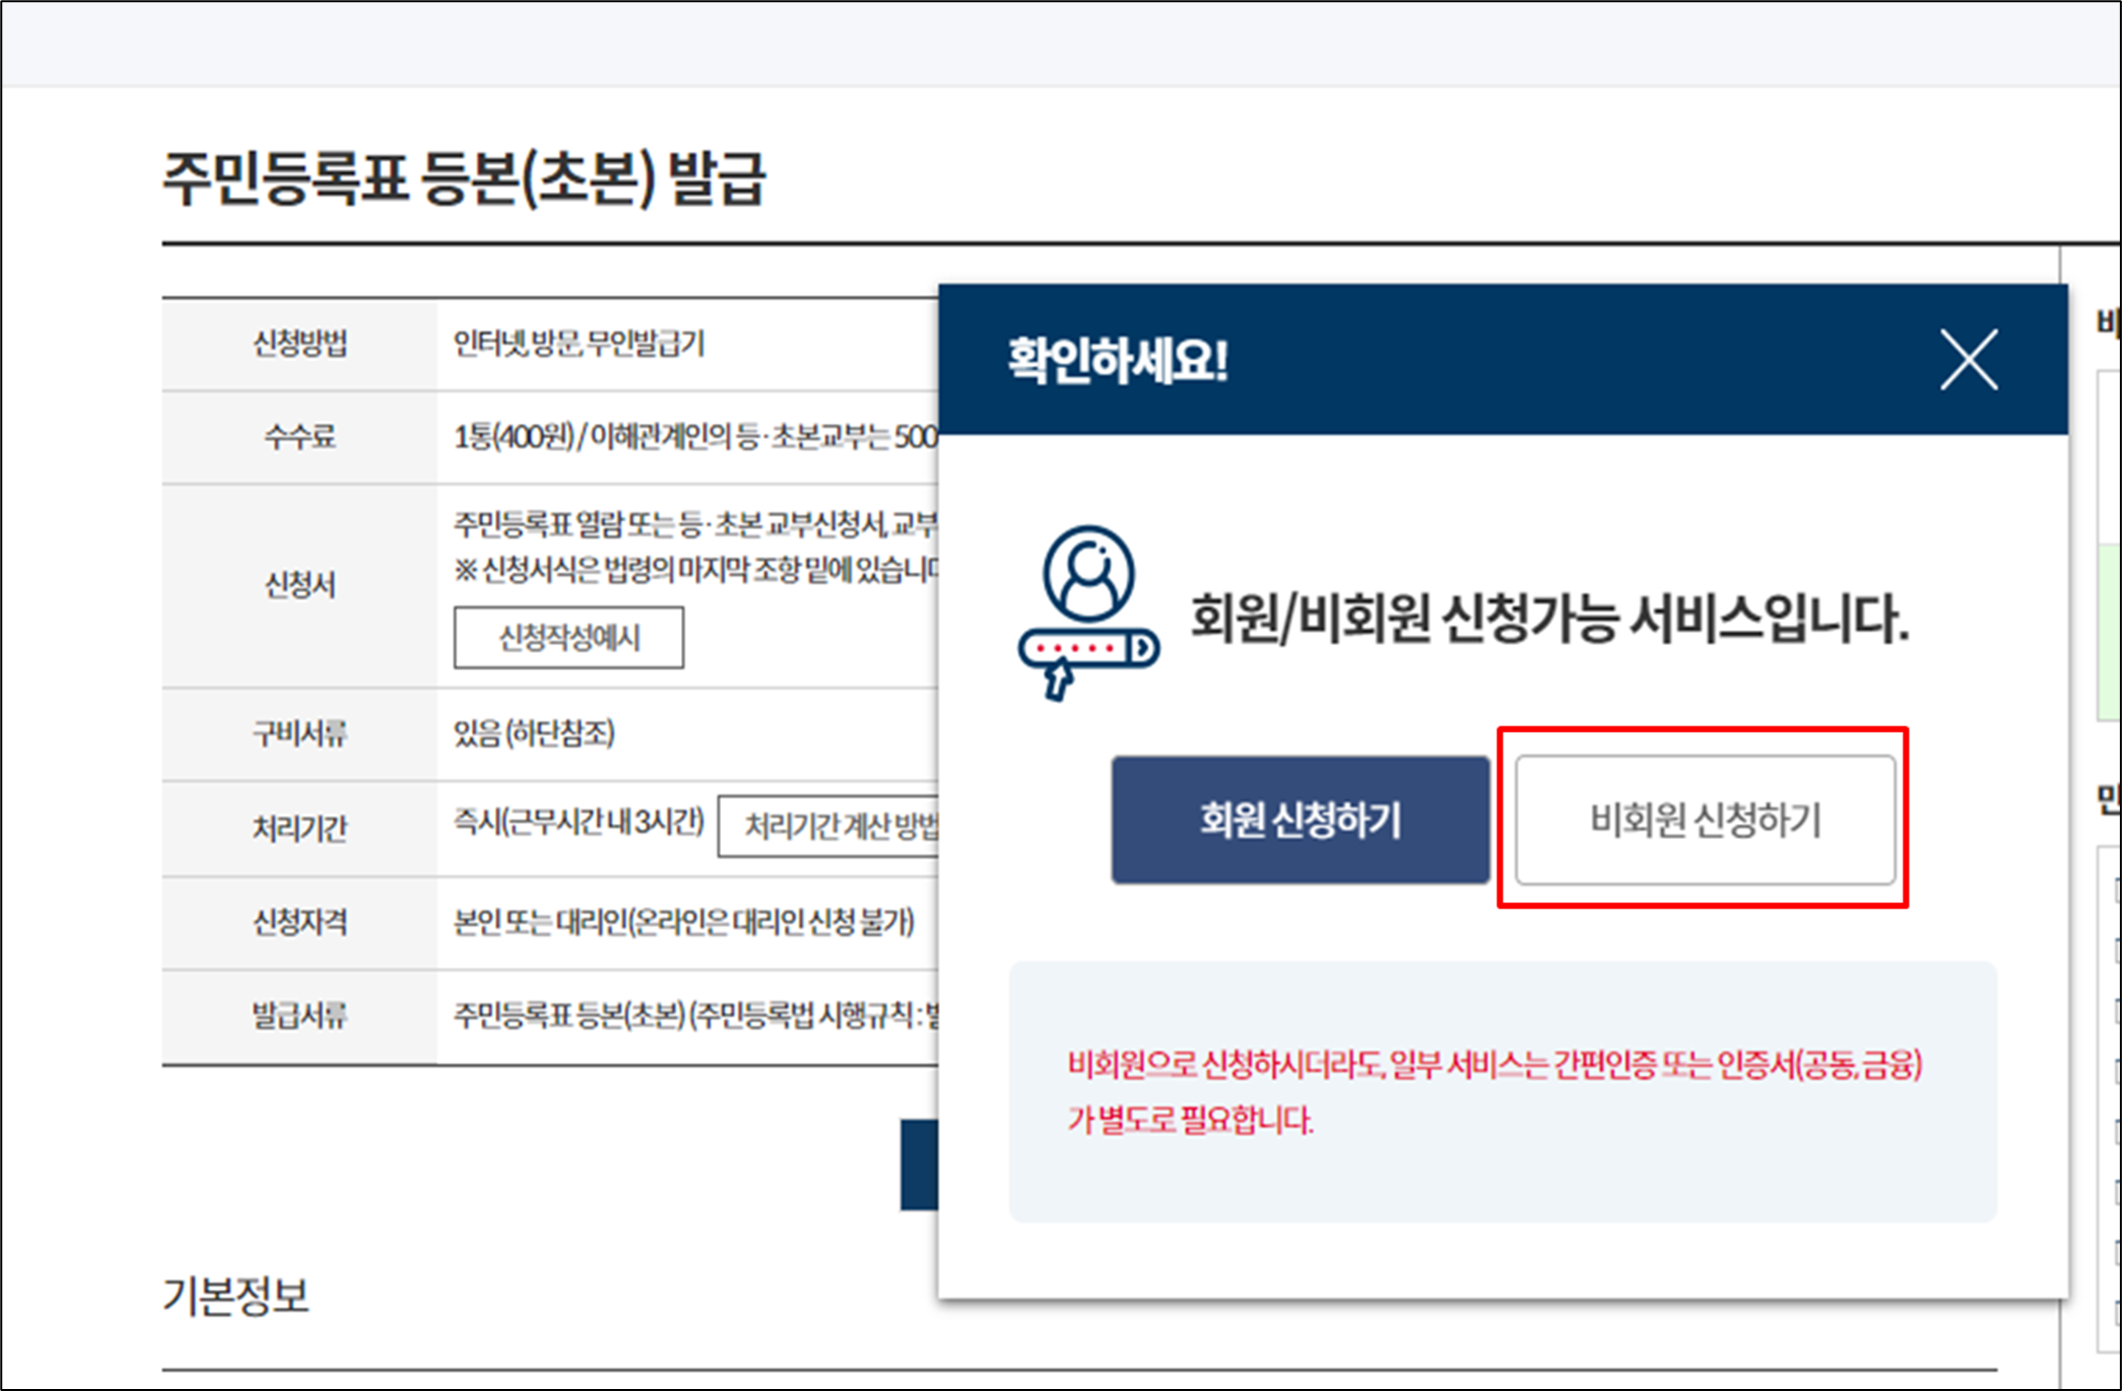Screen dimensions: 2122x1391
Task: Click the user login illustration icon
Action: tap(1088, 612)
